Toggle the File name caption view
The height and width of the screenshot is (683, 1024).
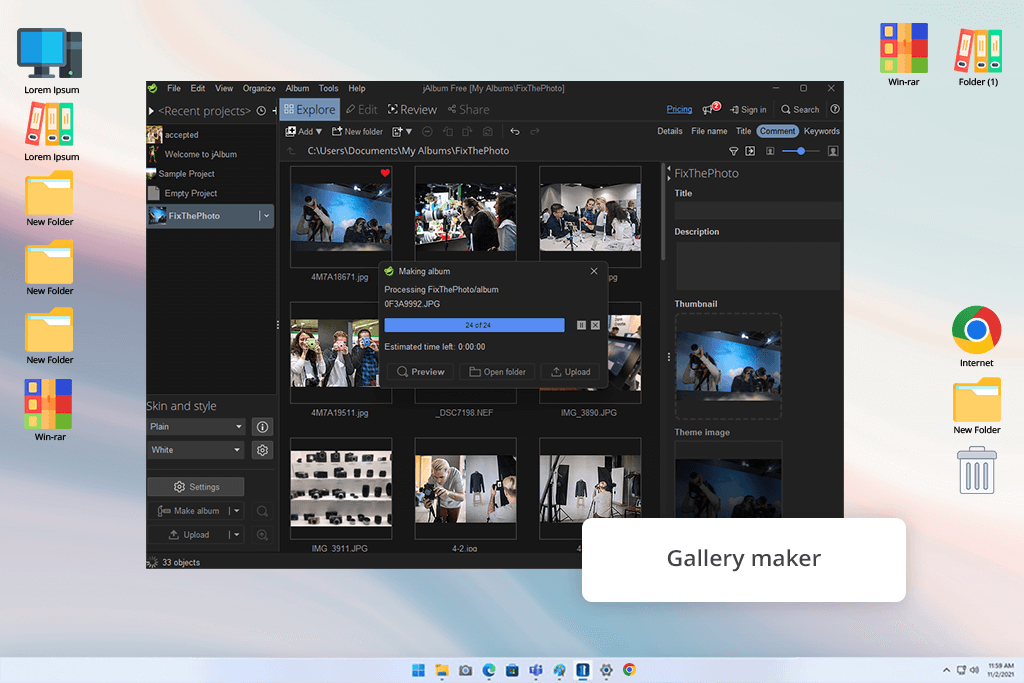[709, 131]
